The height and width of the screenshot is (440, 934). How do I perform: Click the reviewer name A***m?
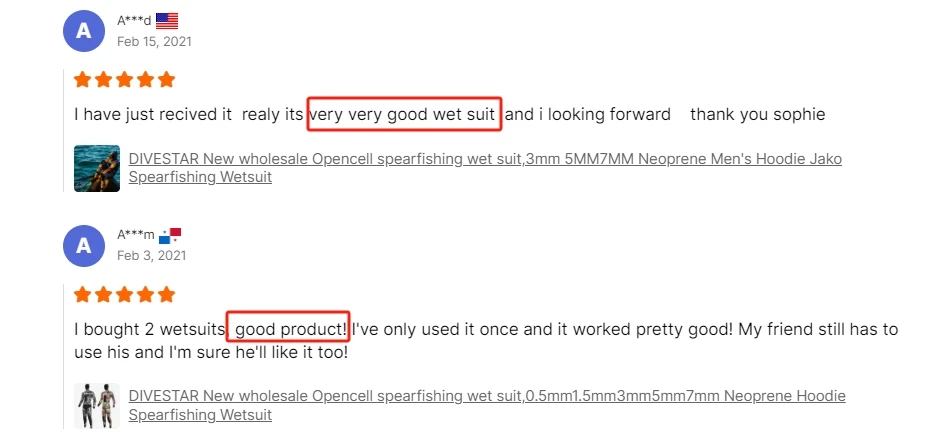click(x=136, y=235)
